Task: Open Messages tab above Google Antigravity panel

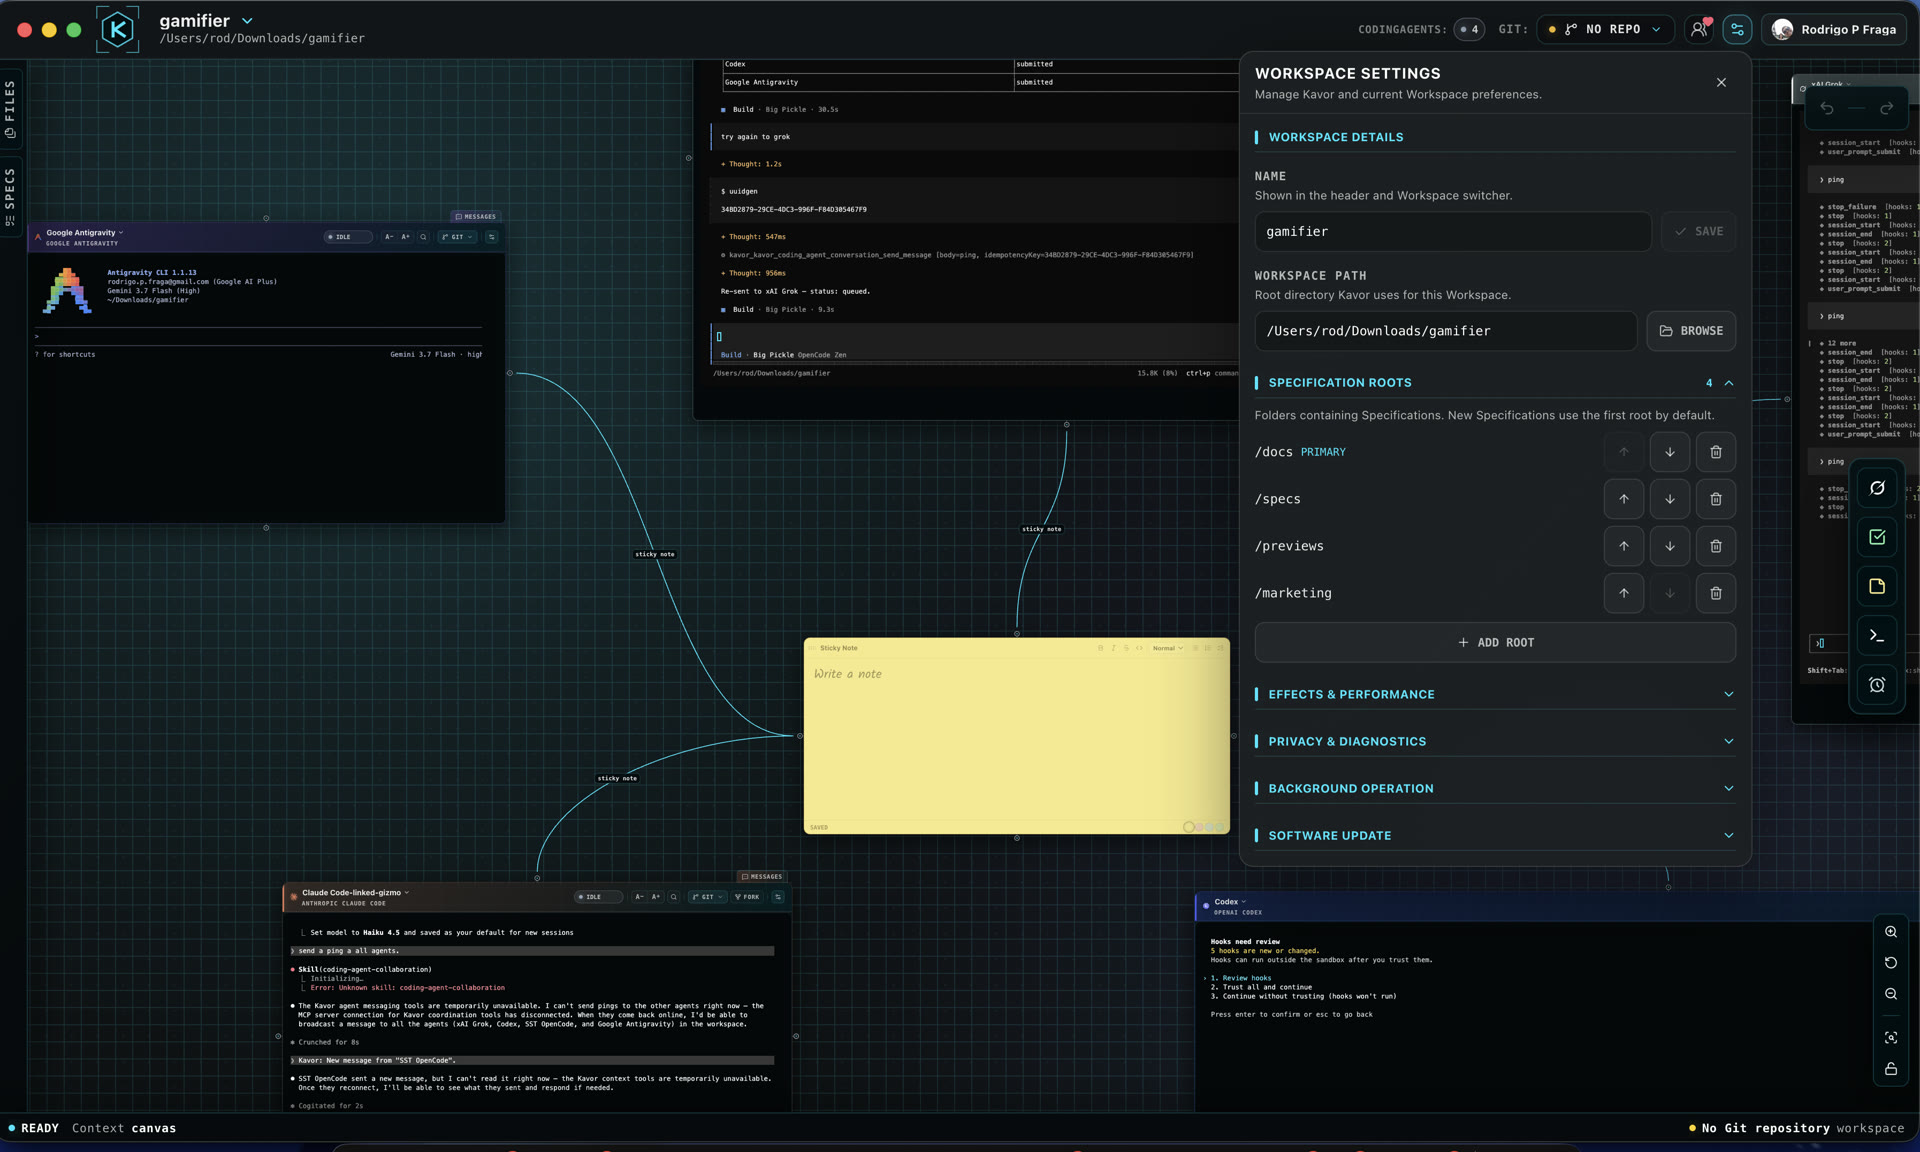Action: coord(475,216)
